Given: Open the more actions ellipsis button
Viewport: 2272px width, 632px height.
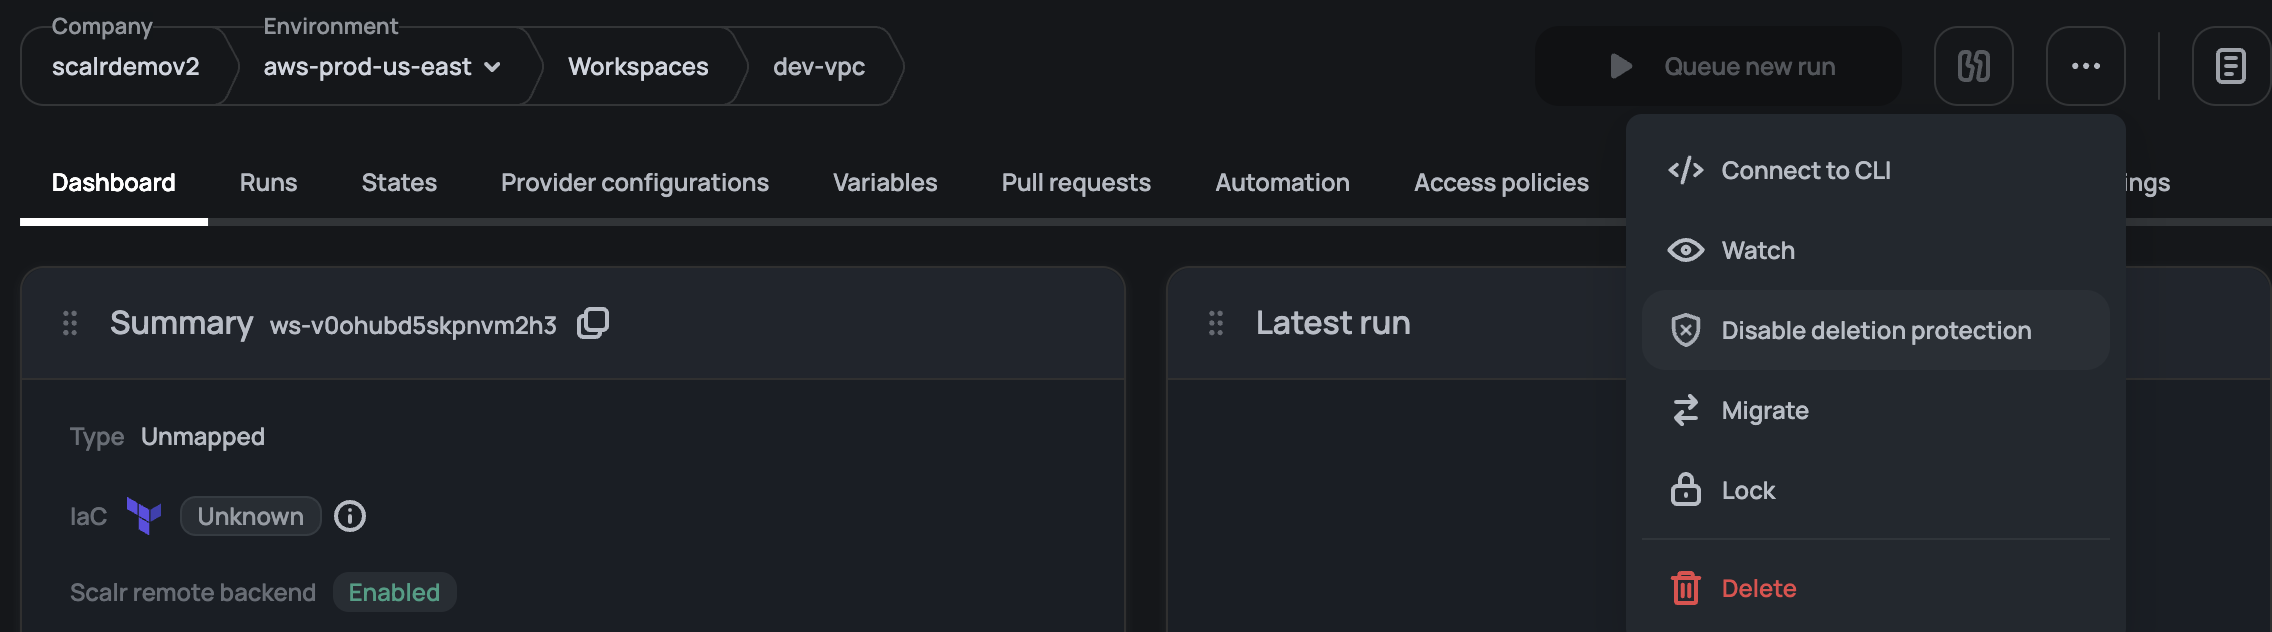Looking at the screenshot, I should coord(2086,66).
